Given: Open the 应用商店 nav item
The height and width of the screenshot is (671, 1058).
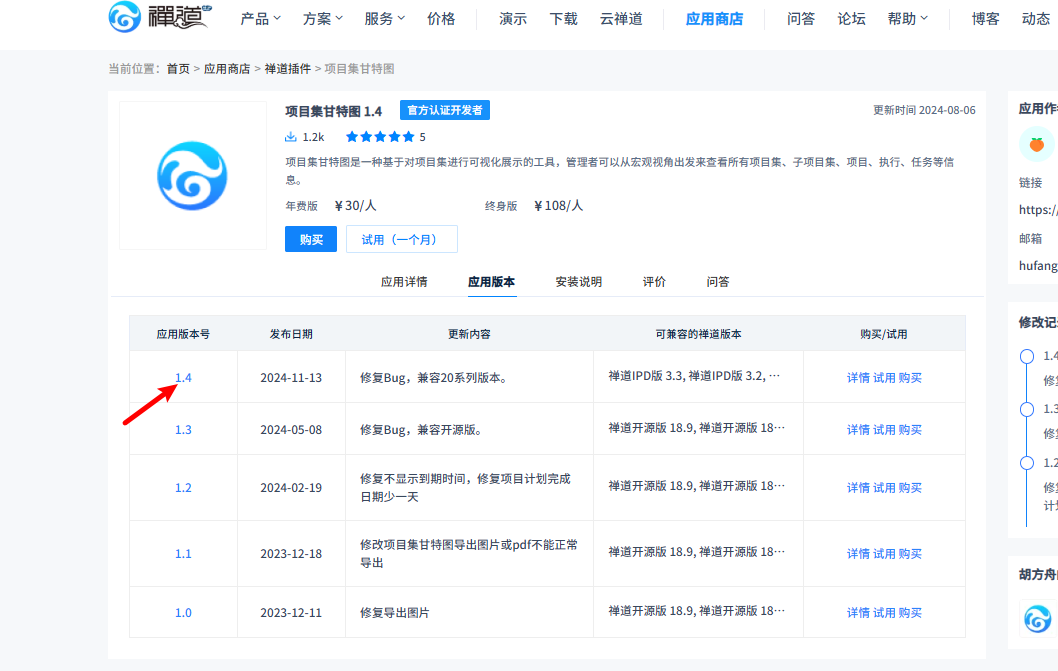Looking at the screenshot, I should 714,19.
